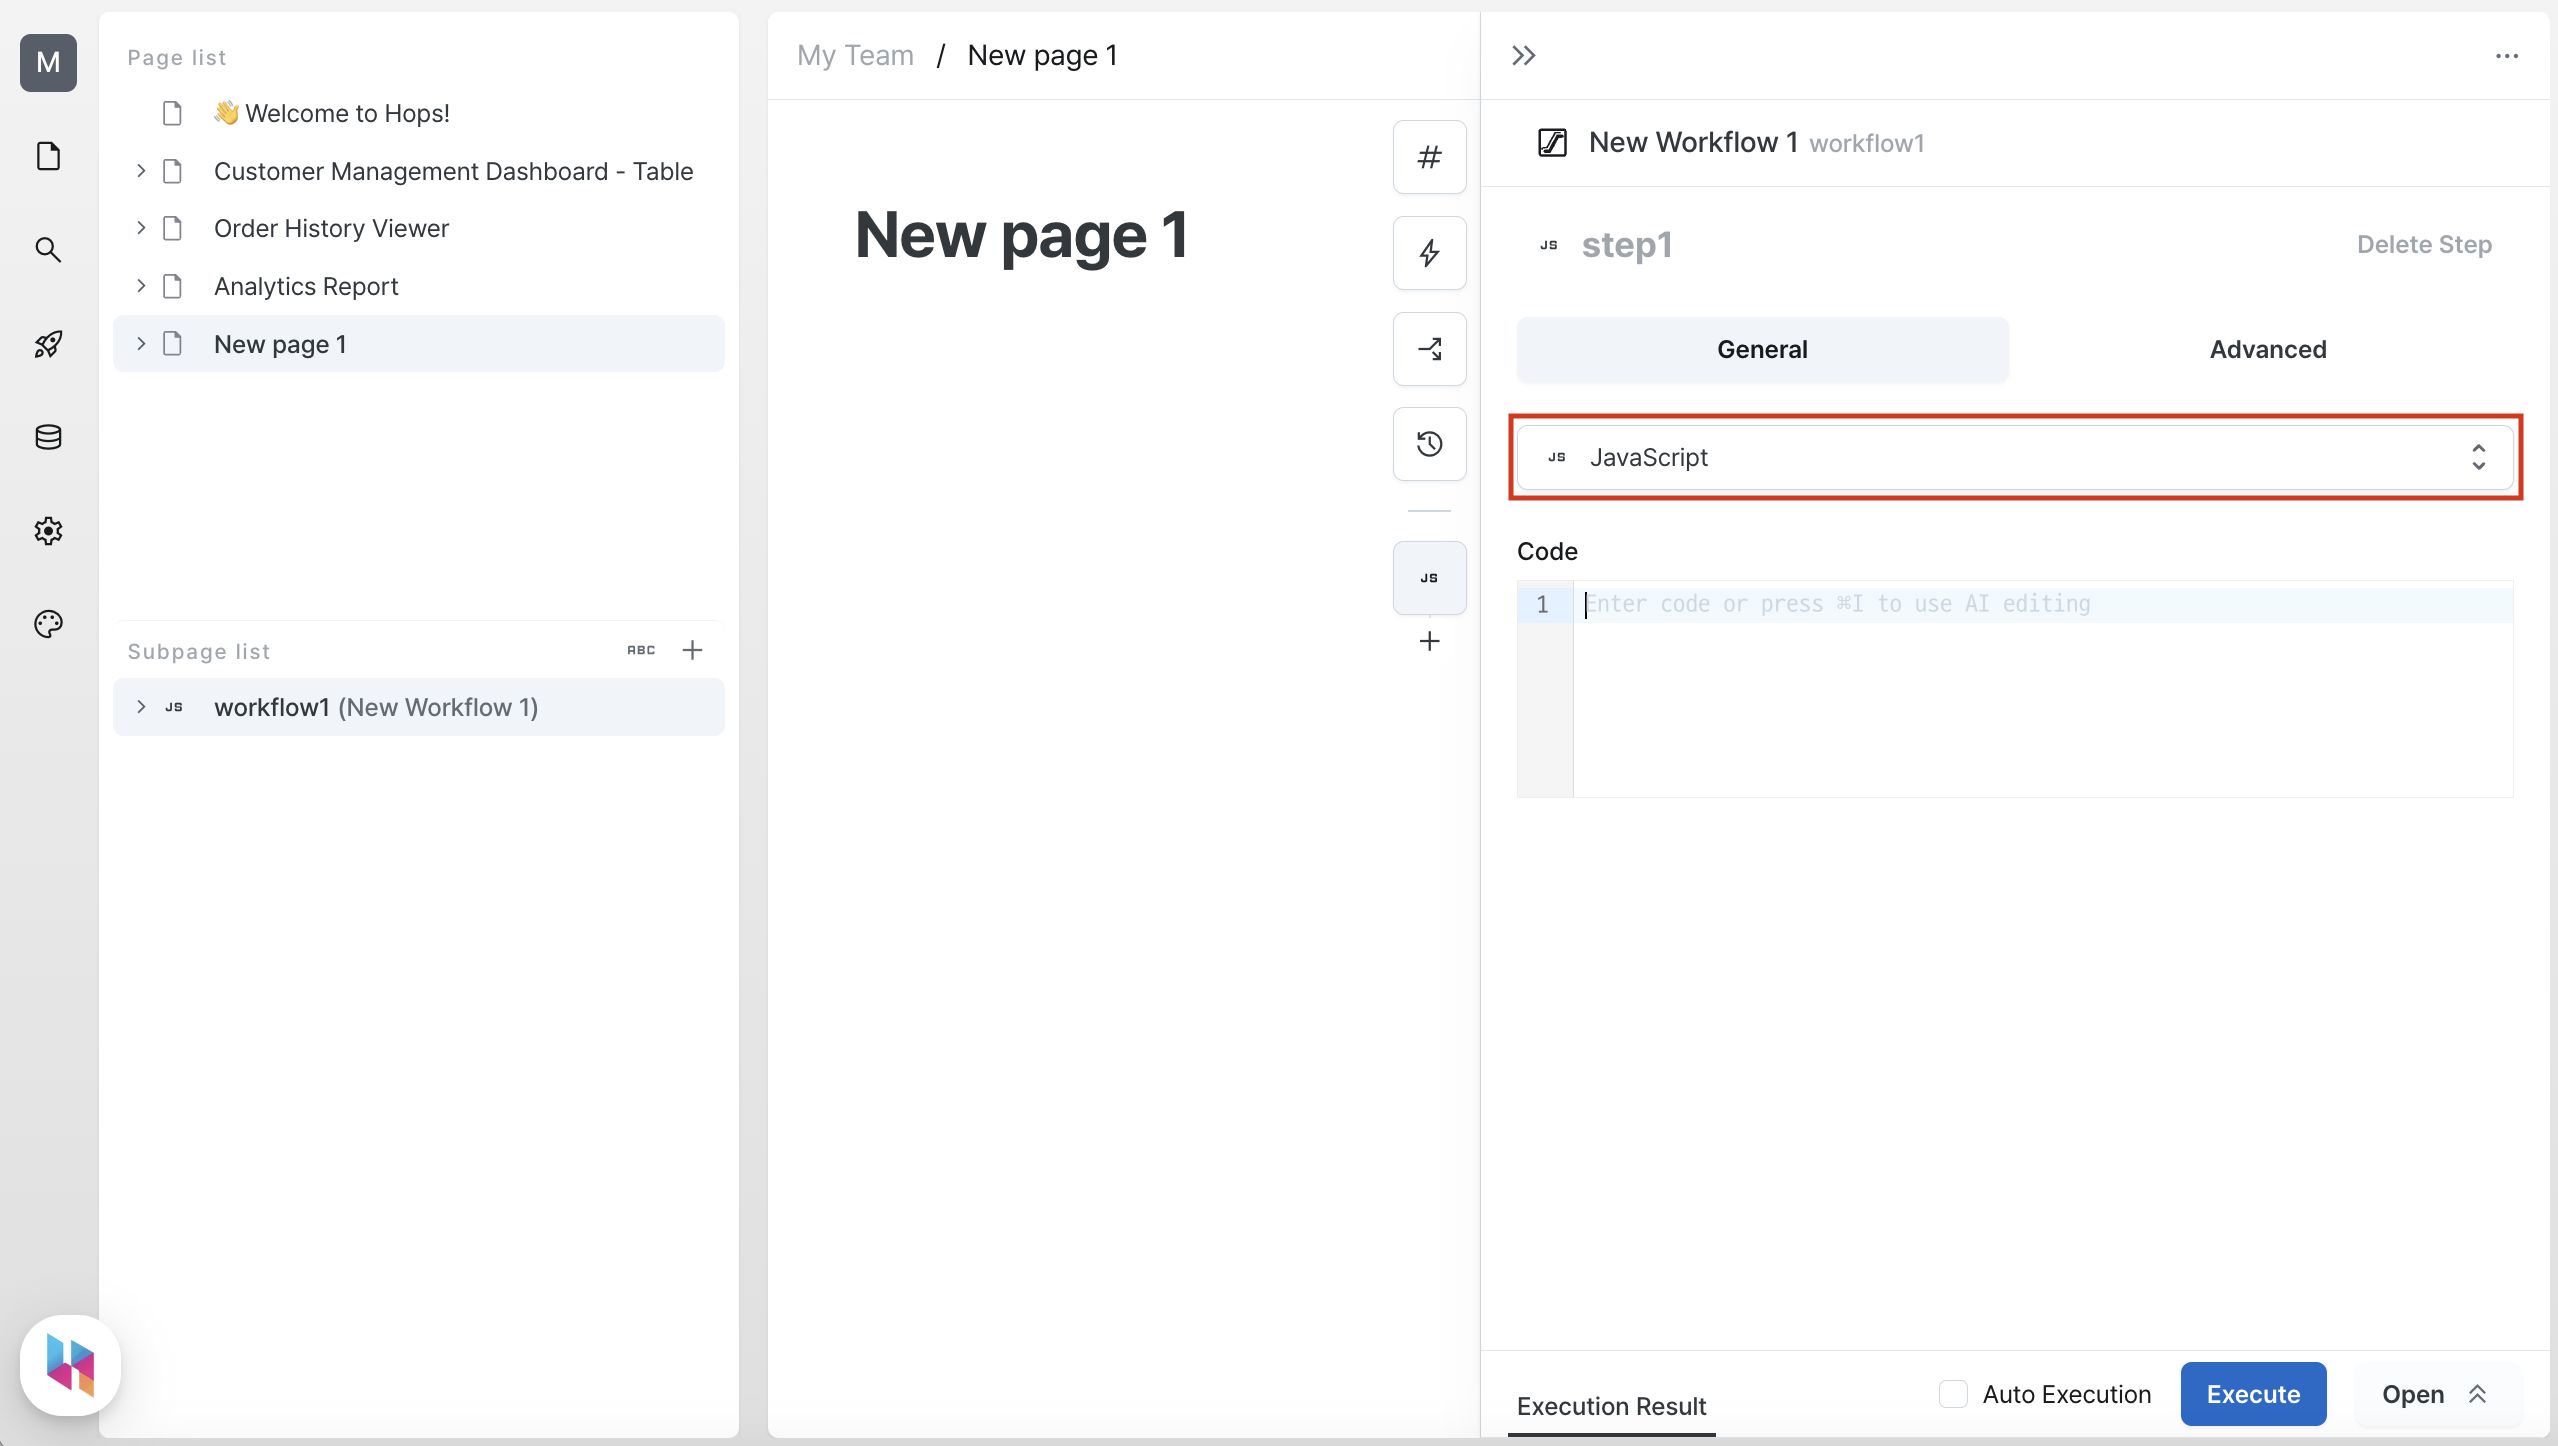2558x1446 pixels.
Task: Click the add new element plus icon
Action: (1430, 641)
